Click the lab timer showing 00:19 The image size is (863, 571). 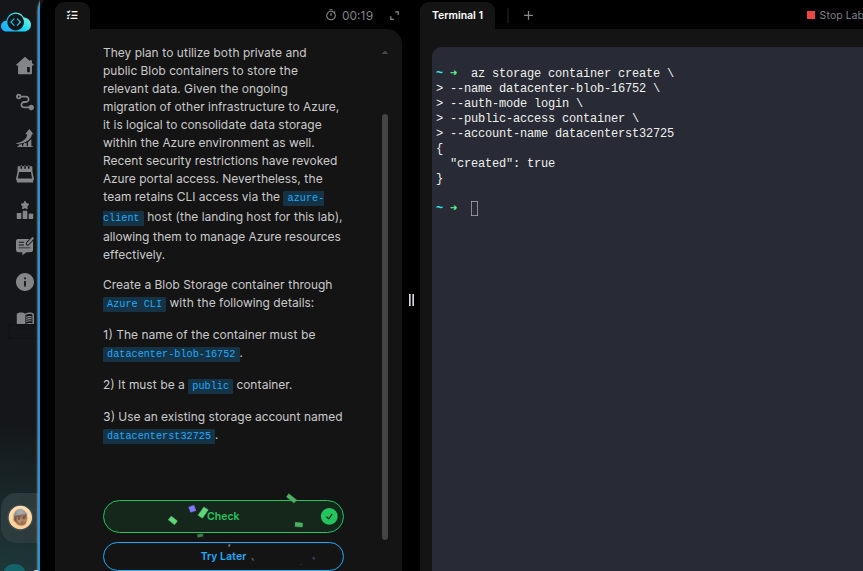(x=349, y=15)
